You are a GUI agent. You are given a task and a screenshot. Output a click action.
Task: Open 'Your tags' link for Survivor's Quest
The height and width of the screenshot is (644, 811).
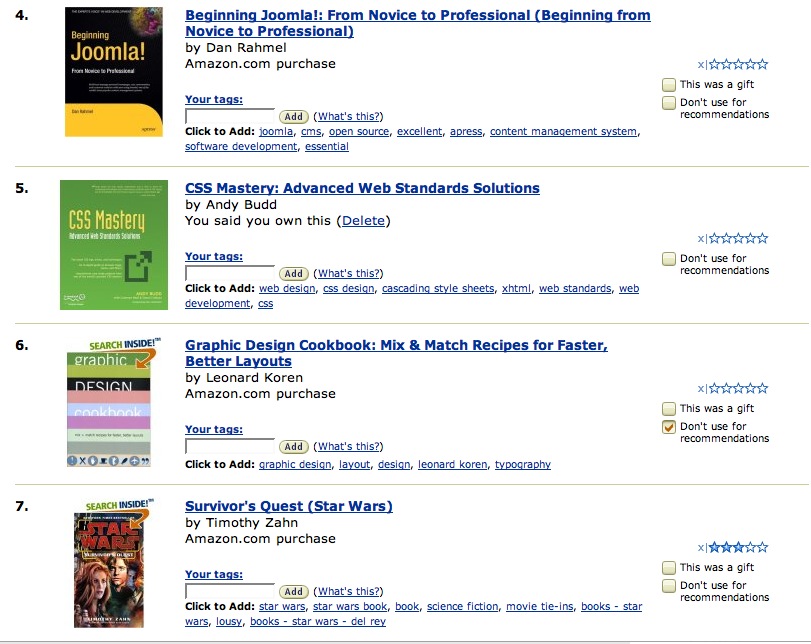(214, 574)
